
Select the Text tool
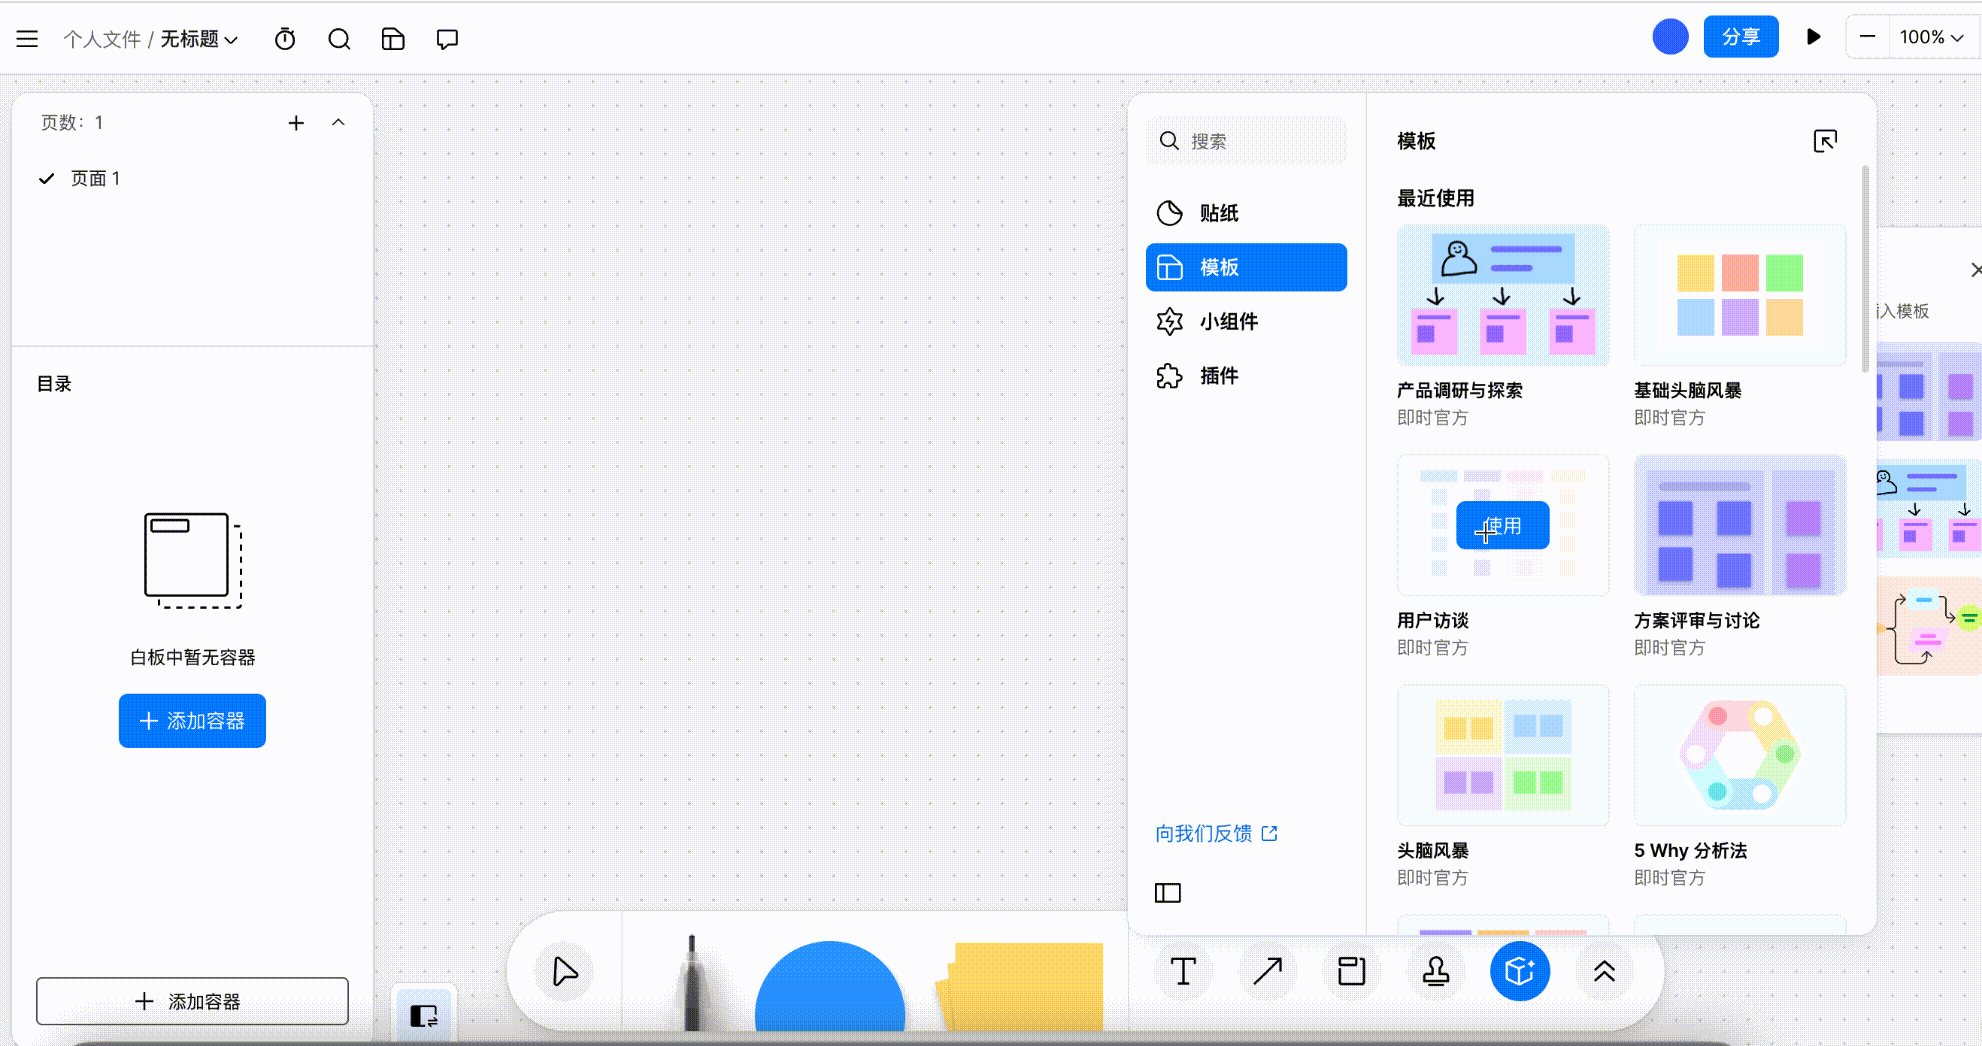click(1183, 971)
